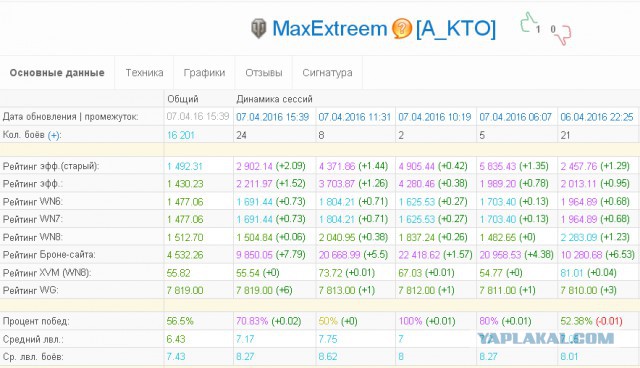Open session 07.04.2016 15:39 link
640x368 pixels.
click(x=273, y=117)
